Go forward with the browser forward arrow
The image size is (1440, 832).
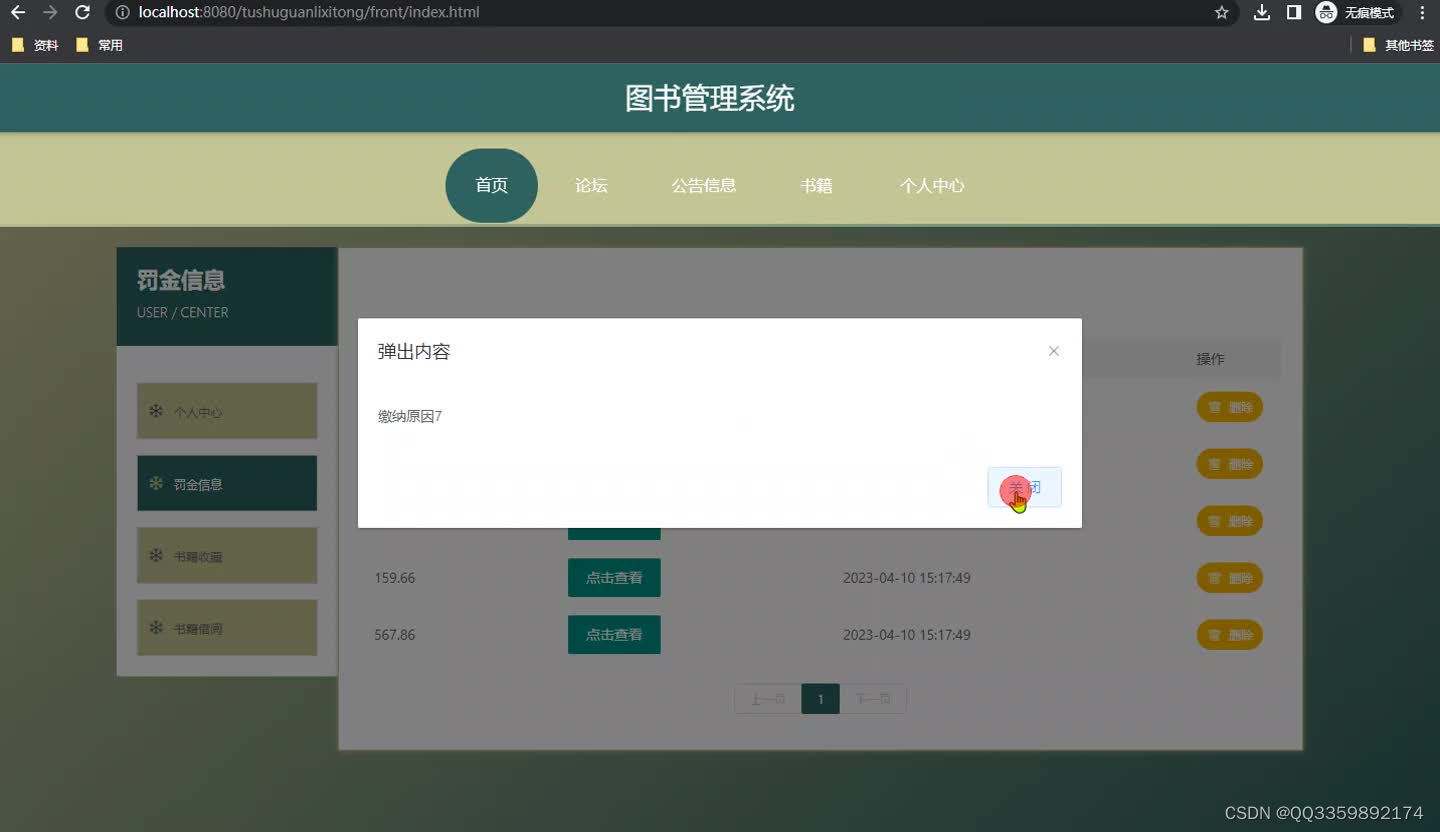[50, 13]
